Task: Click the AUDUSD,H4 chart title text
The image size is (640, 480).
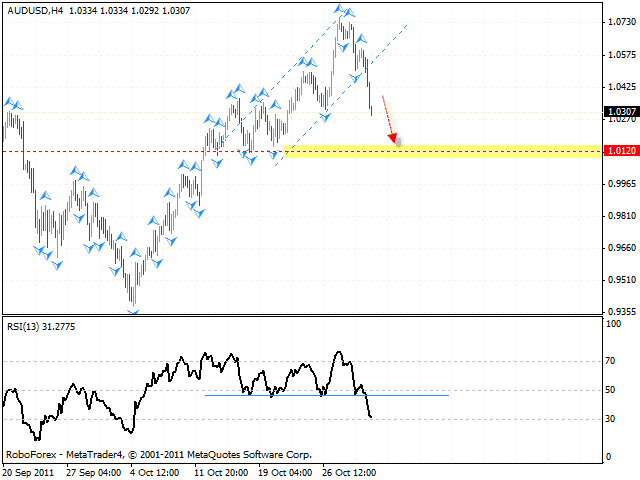Action: (x=35, y=9)
